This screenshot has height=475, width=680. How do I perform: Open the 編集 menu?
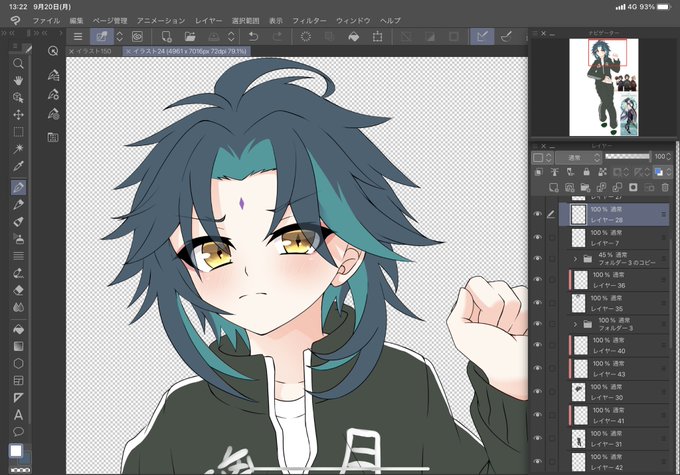pyautogui.click(x=76, y=21)
